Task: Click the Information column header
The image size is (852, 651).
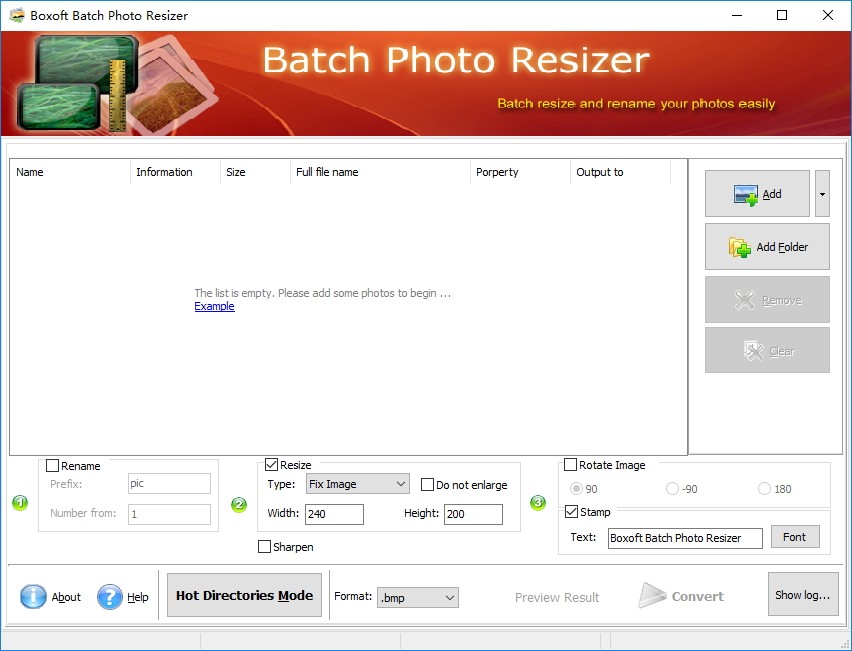Action: [x=175, y=172]
